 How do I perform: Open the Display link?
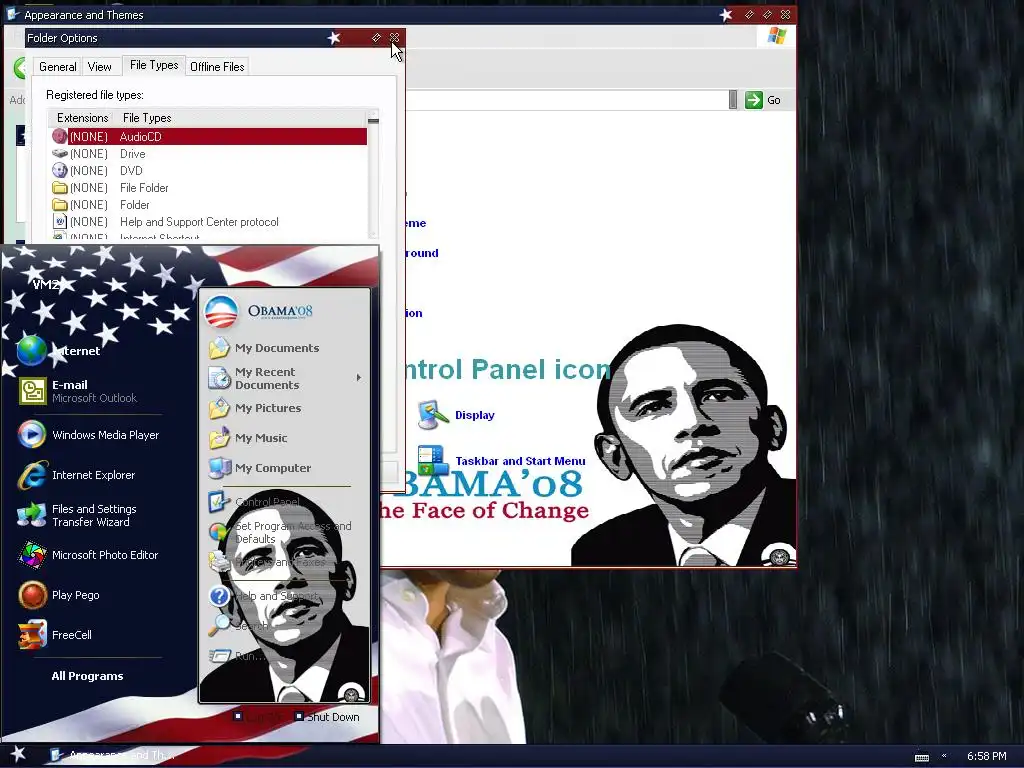pos(475,415)
